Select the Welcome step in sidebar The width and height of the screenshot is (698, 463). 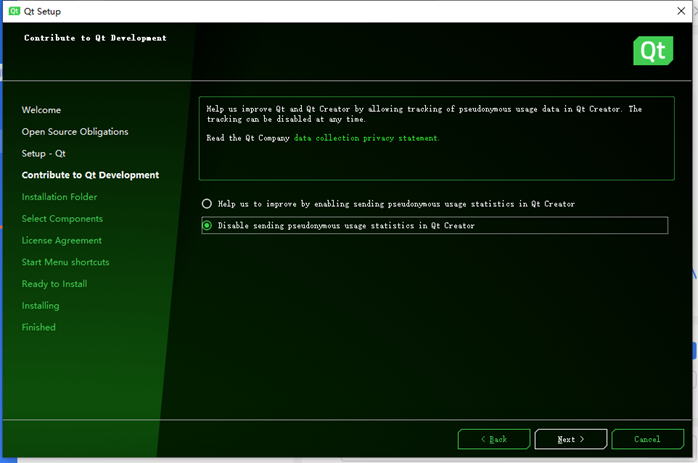(41, 110)
